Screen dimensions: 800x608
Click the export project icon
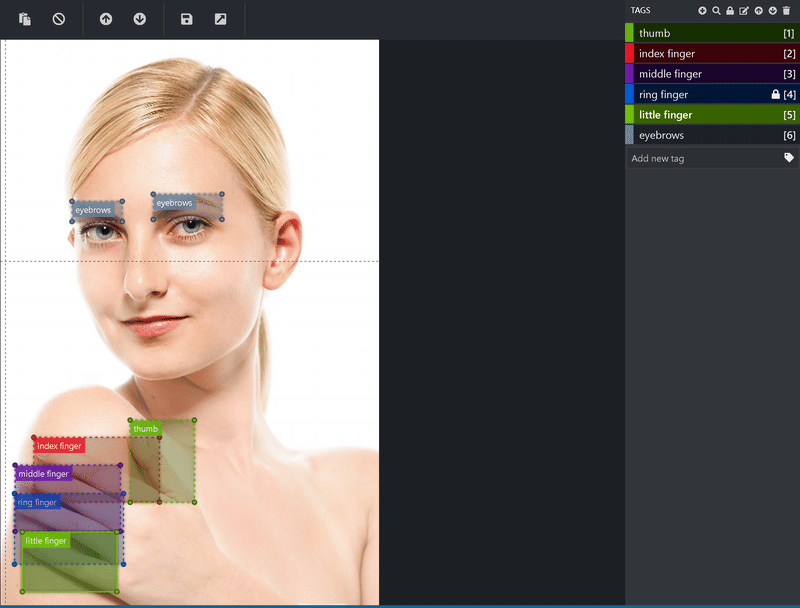220,19
